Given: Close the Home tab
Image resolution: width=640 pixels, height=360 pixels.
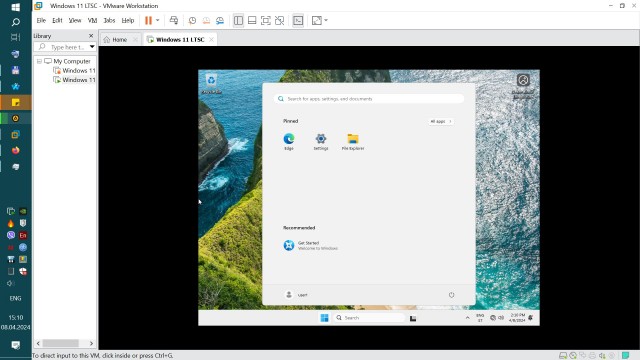Looking at the screenshot, I should click(136, 40).
